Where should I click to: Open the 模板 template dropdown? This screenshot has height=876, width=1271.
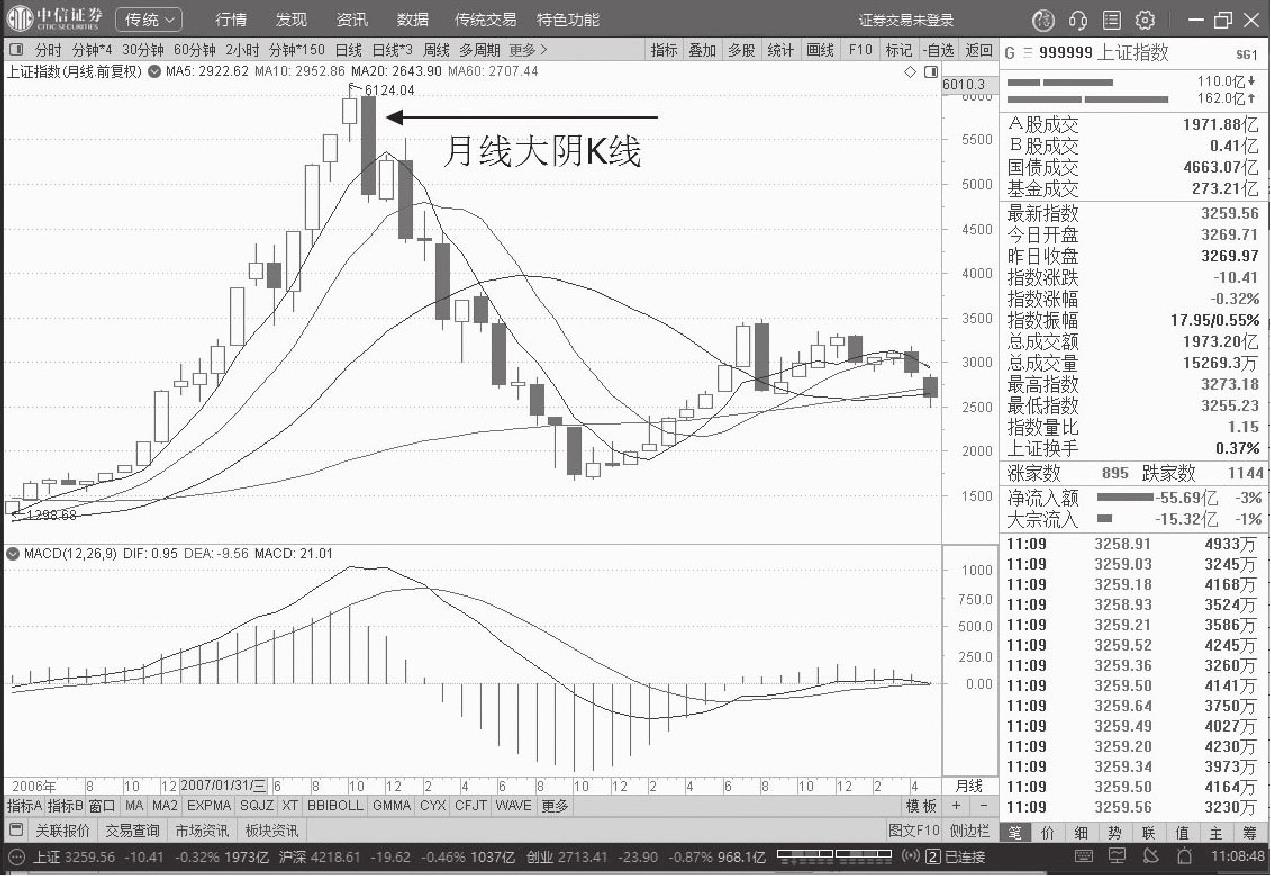tap(921, 806)
